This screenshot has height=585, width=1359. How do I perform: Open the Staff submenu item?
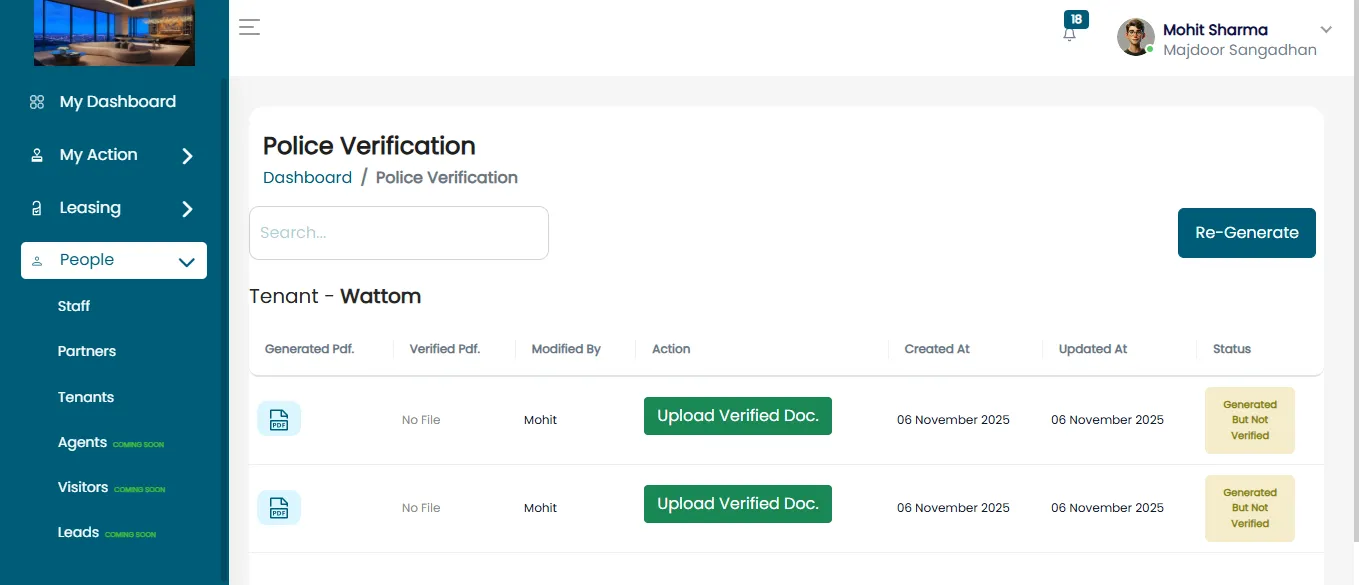pyautogui.click(x=74, y=306)
